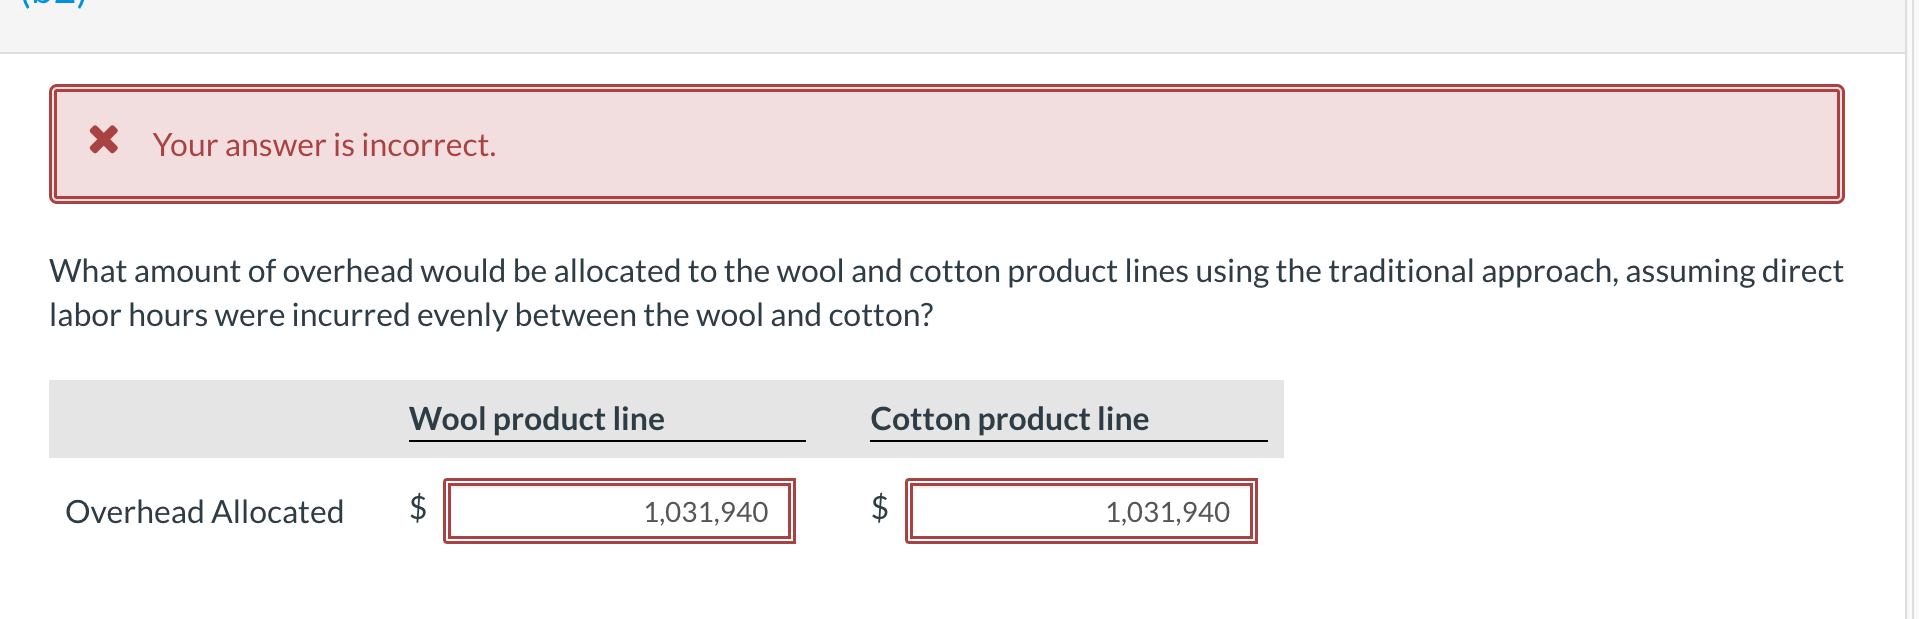Click the Overhead Allocated row label

(x=204, y=511)
